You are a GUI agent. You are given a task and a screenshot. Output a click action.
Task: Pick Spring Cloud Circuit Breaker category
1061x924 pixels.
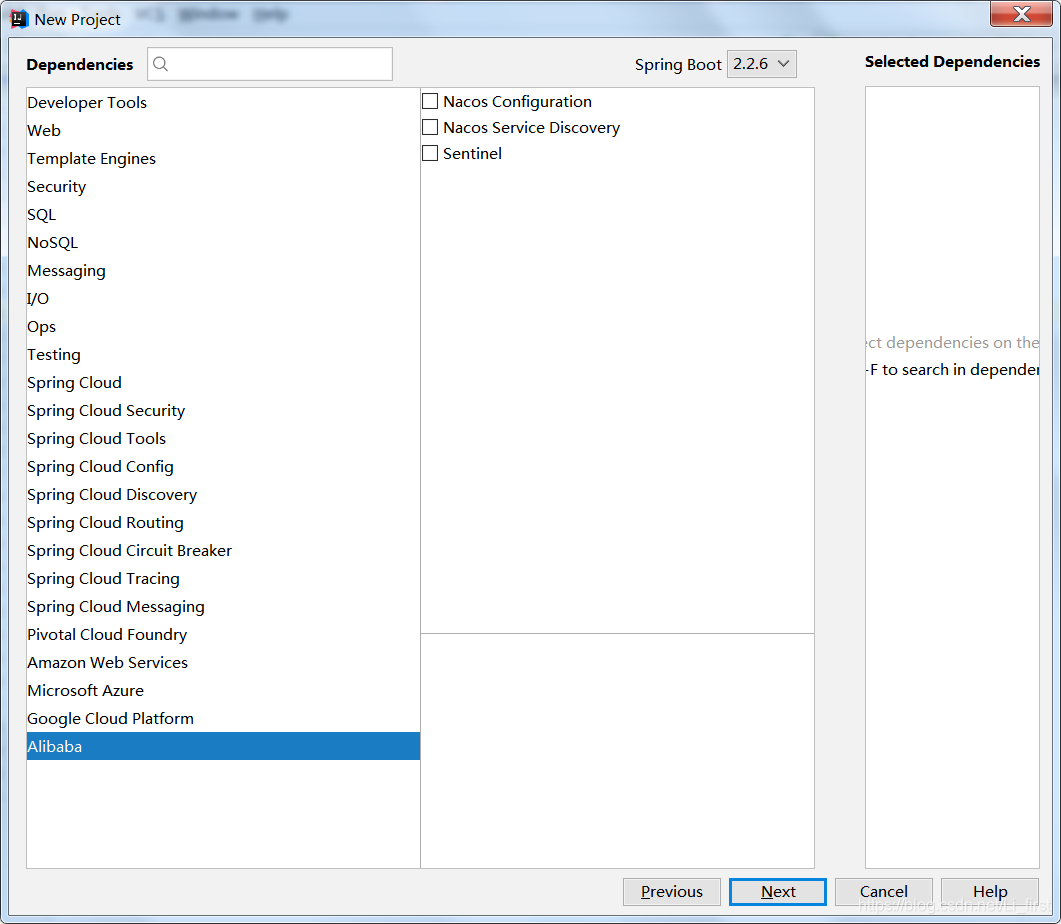coord(223,551)
